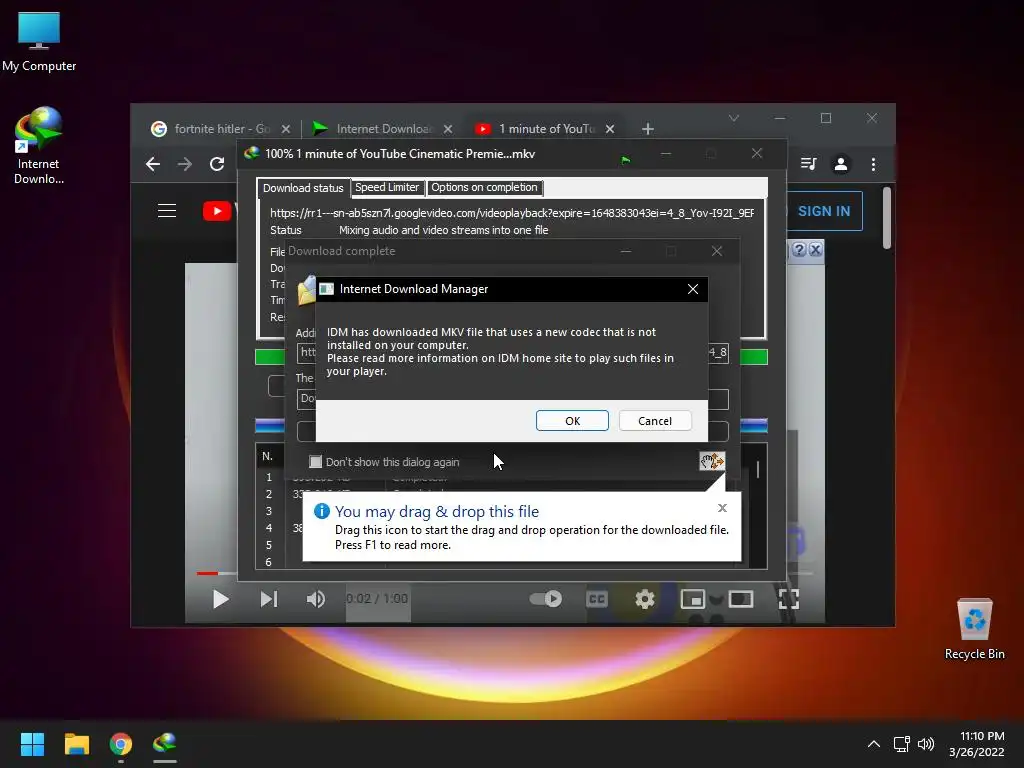1024x768 pixels.
Task: Switch to the Speed Limiter tab
Action: click(387, 187)
